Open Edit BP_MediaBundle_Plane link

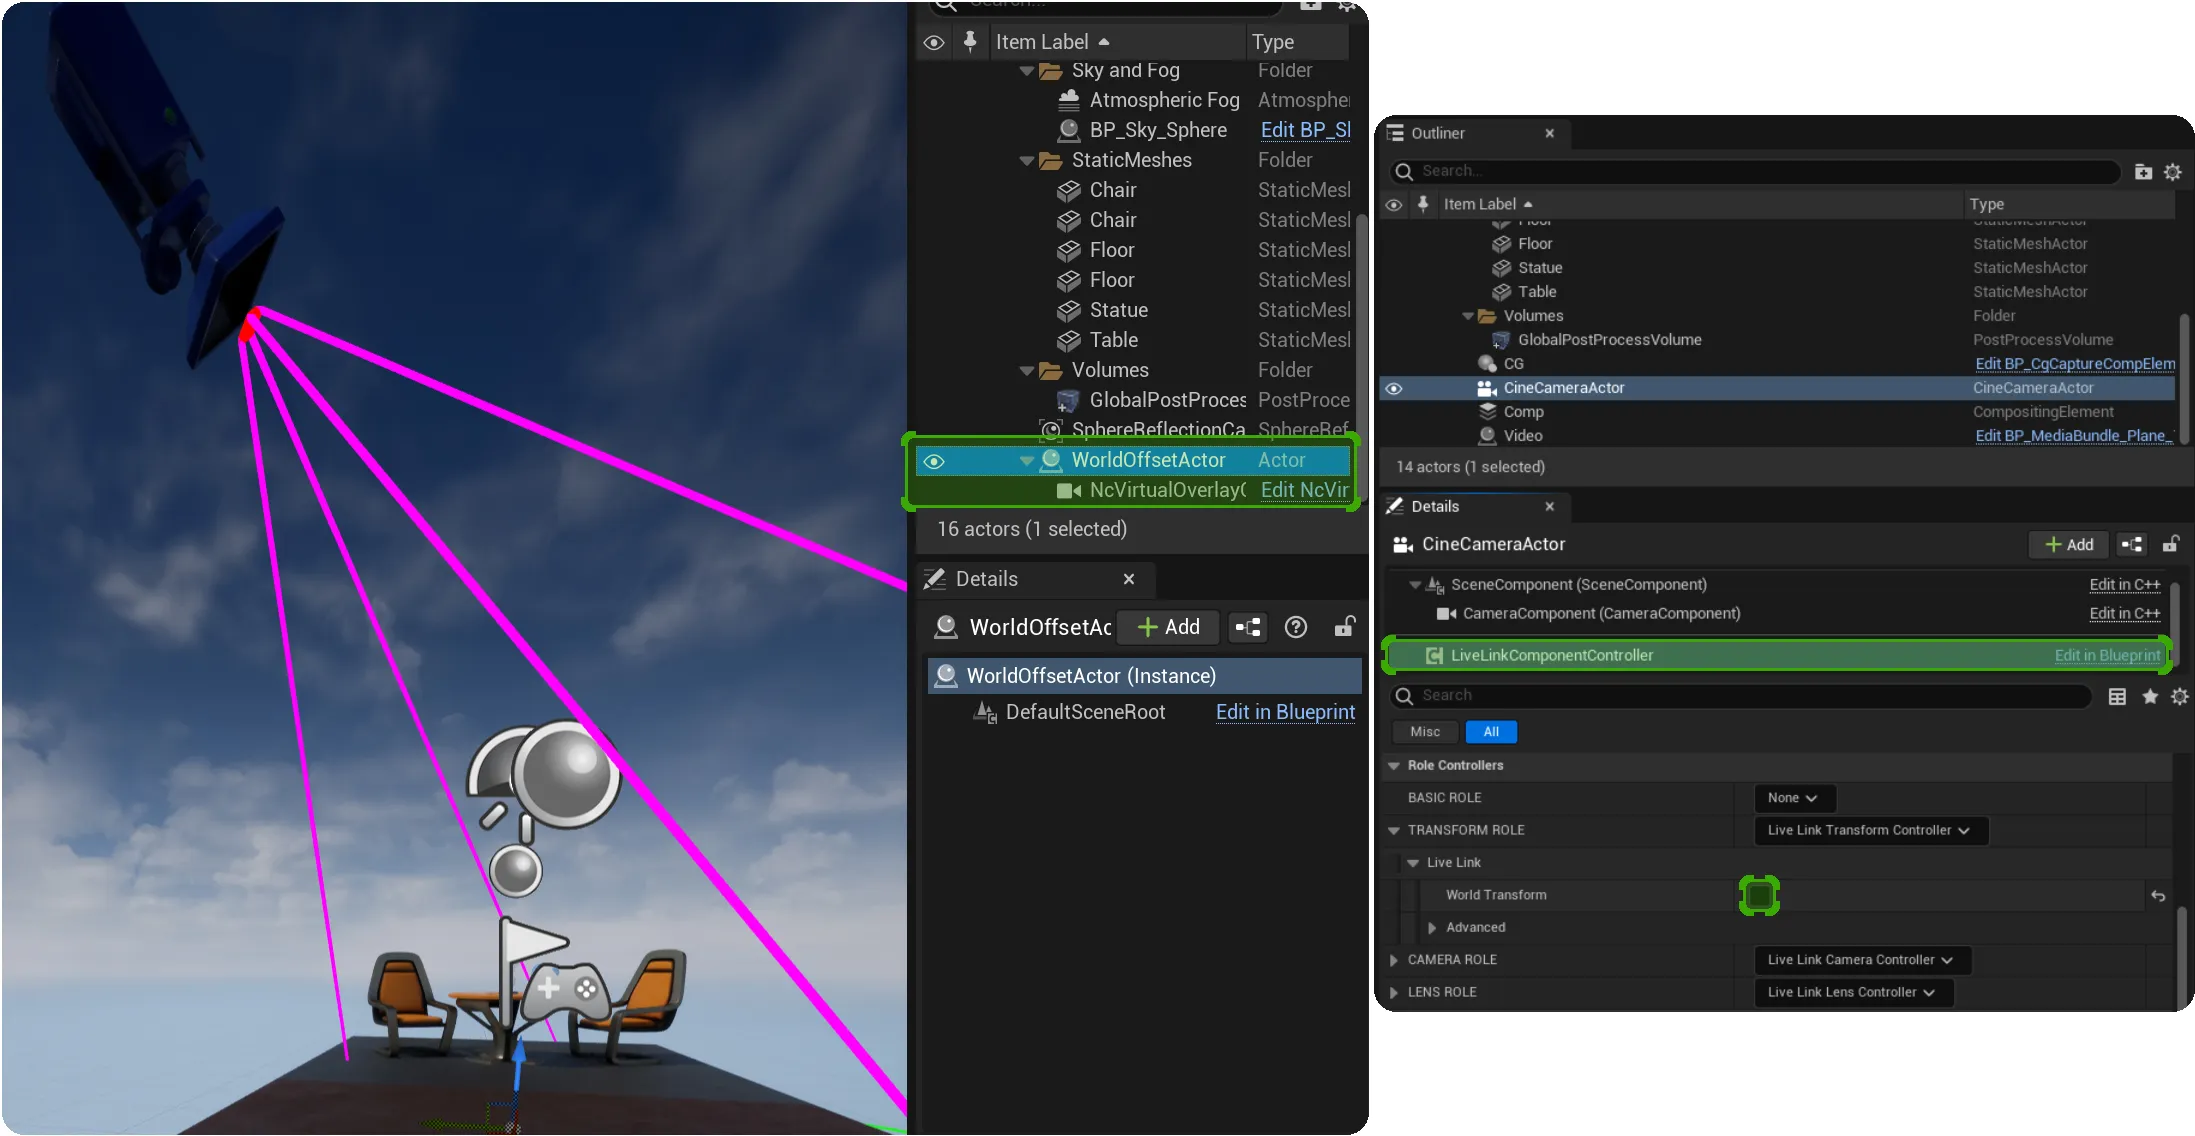click(2074, 436)
